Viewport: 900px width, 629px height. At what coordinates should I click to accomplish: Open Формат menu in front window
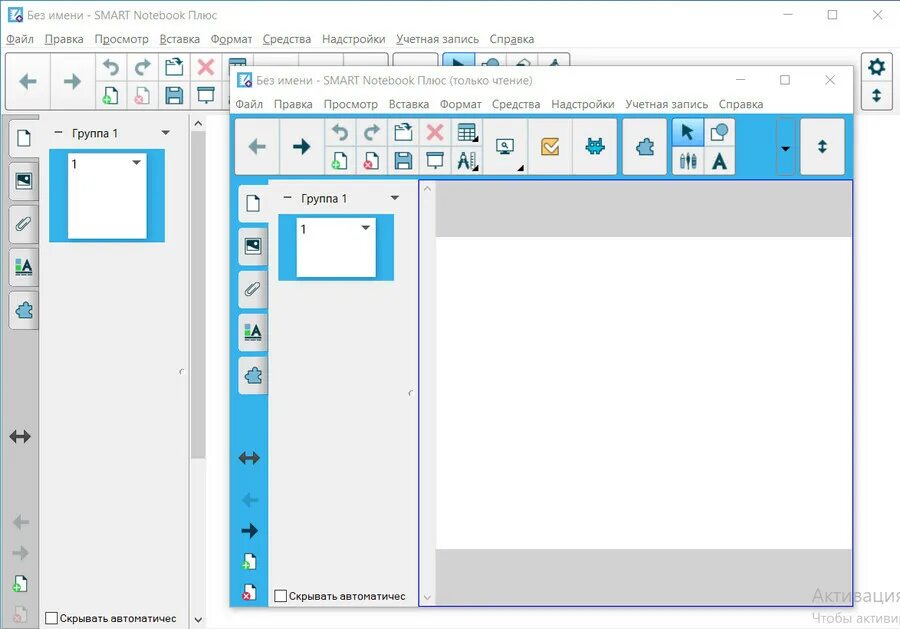pos(460,104)
